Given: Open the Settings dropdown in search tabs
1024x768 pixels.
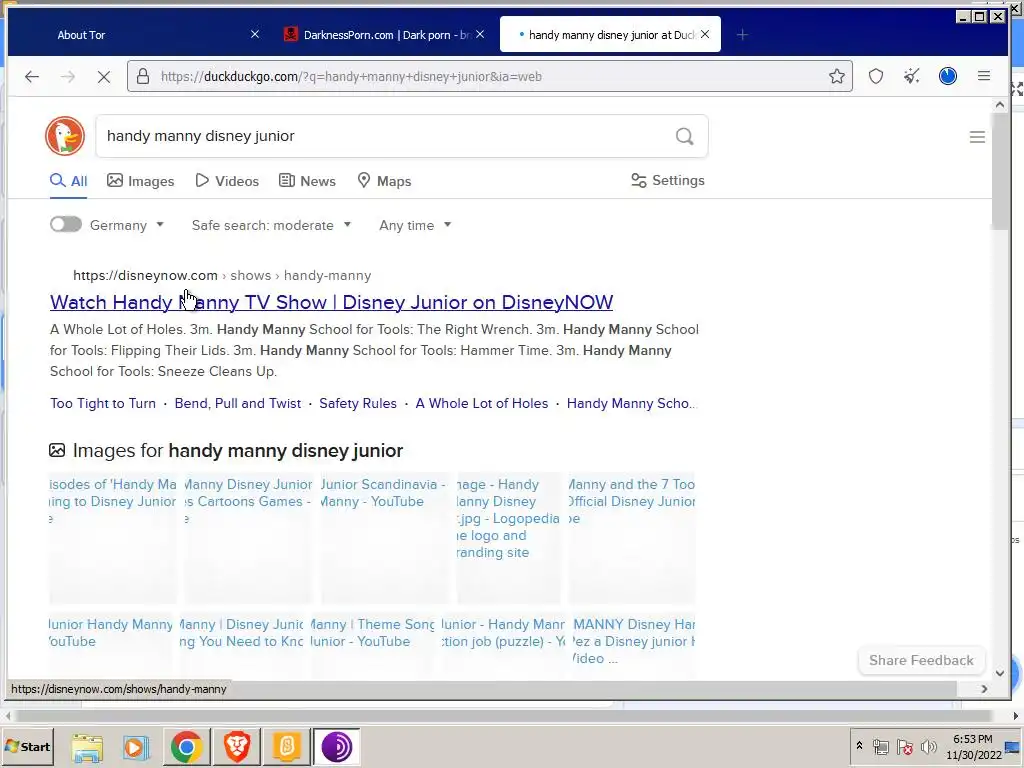Looking at the screenshot, I should tap(667, 180).
